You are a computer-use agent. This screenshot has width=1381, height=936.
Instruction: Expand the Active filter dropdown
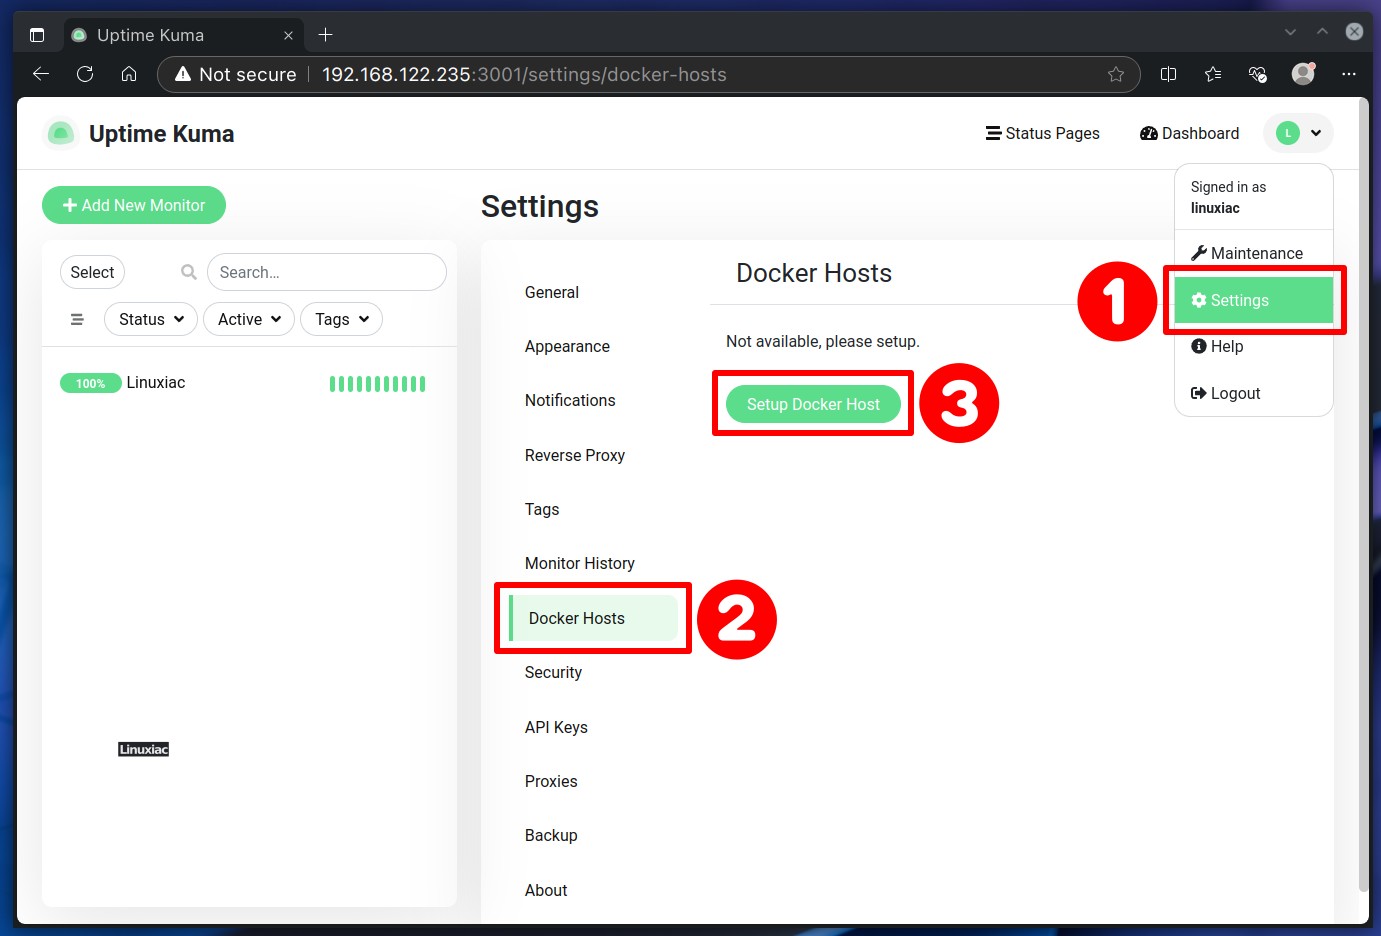click(249, 319)
